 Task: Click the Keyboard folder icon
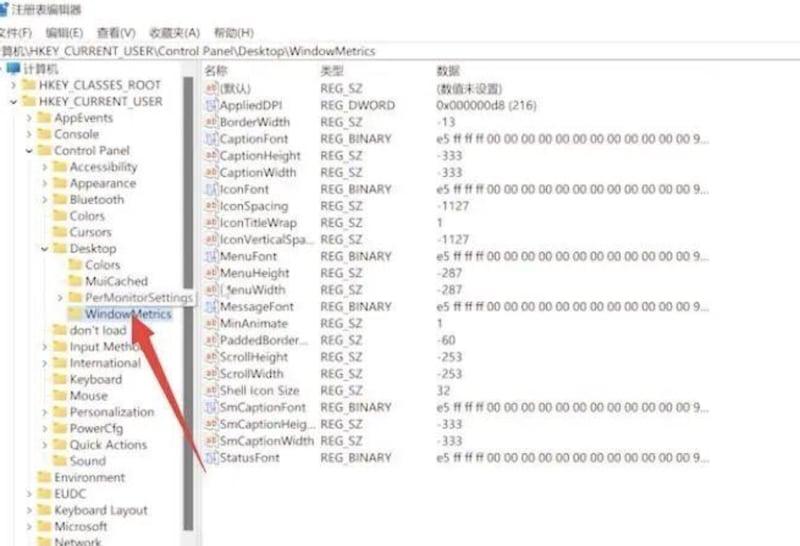60,379
